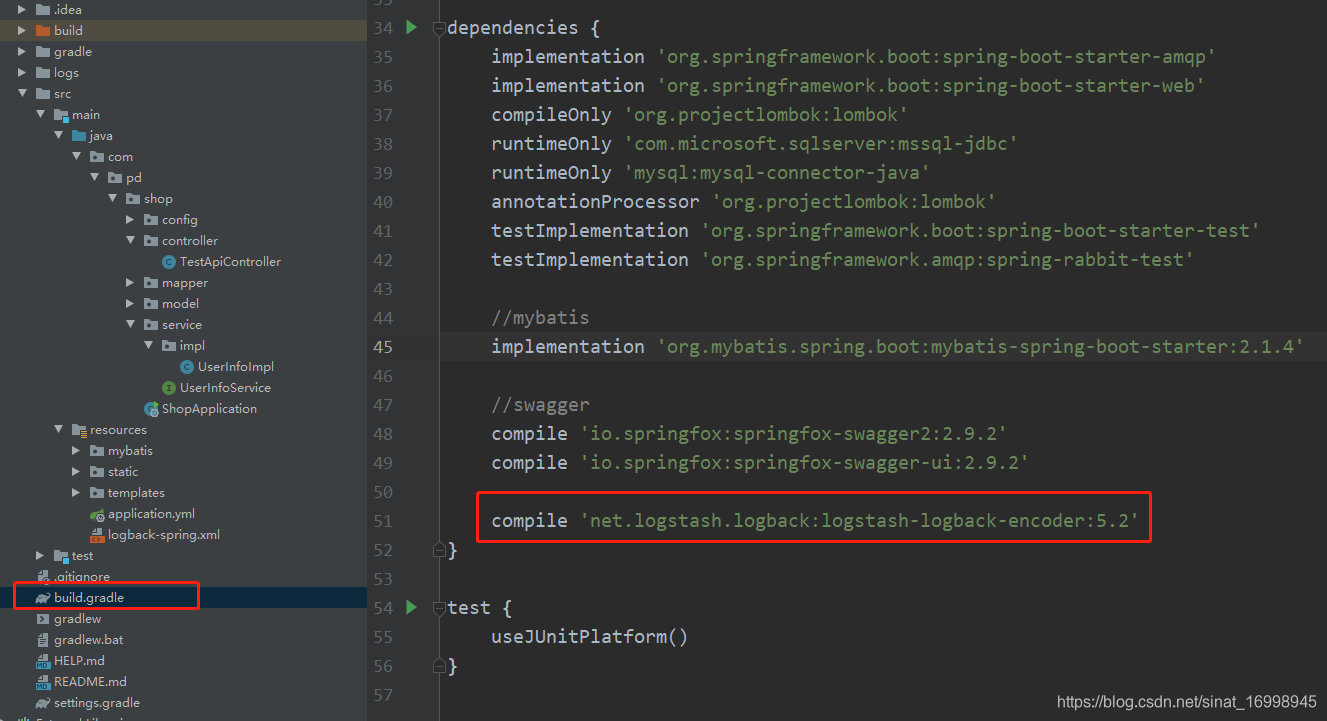
Task: Expand the config package arrow
Action: [x=130, y=219]
